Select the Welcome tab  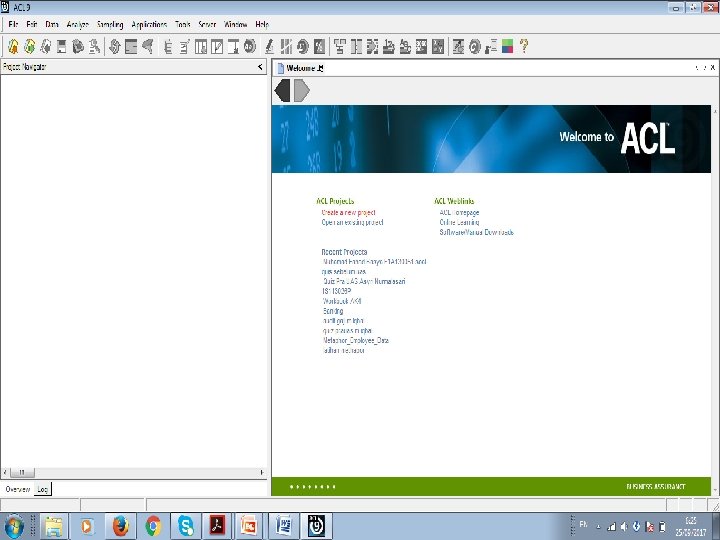pos(300,68)
